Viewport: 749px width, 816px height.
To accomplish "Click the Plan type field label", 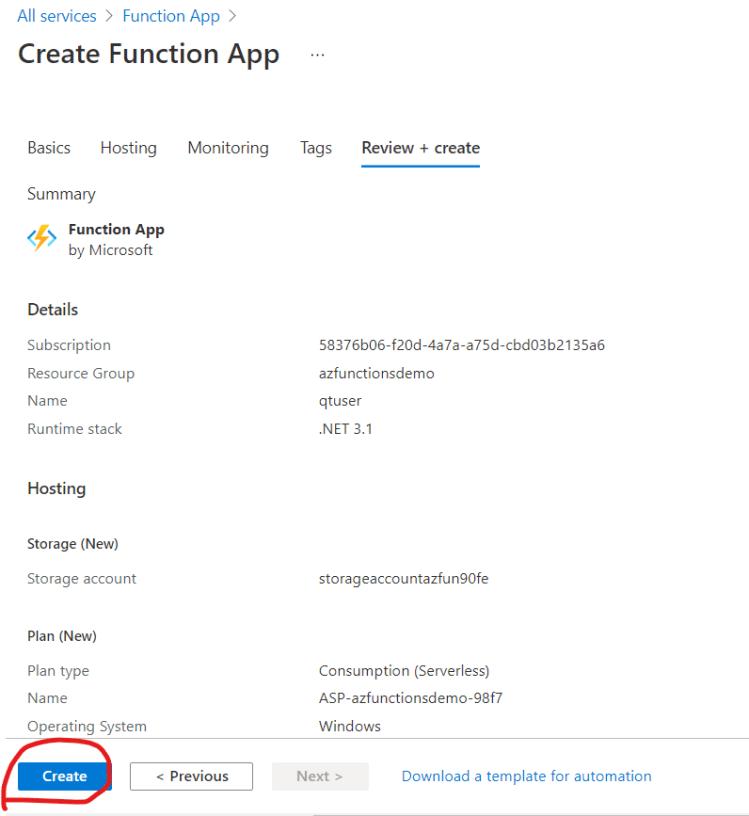I will point(58,671).
